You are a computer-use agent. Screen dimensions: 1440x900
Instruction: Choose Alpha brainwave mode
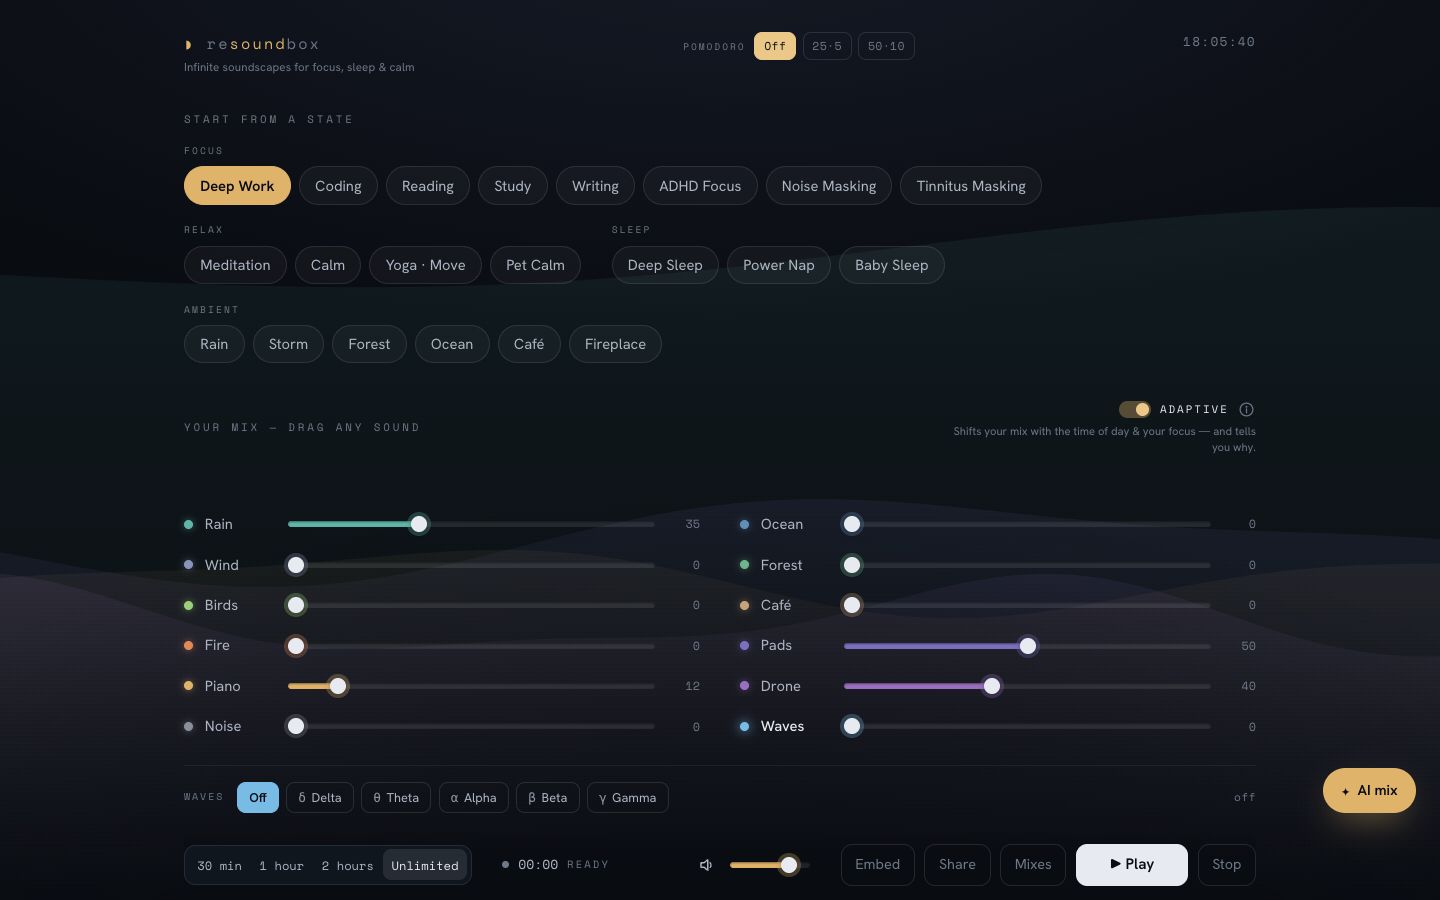click(474, 797)
